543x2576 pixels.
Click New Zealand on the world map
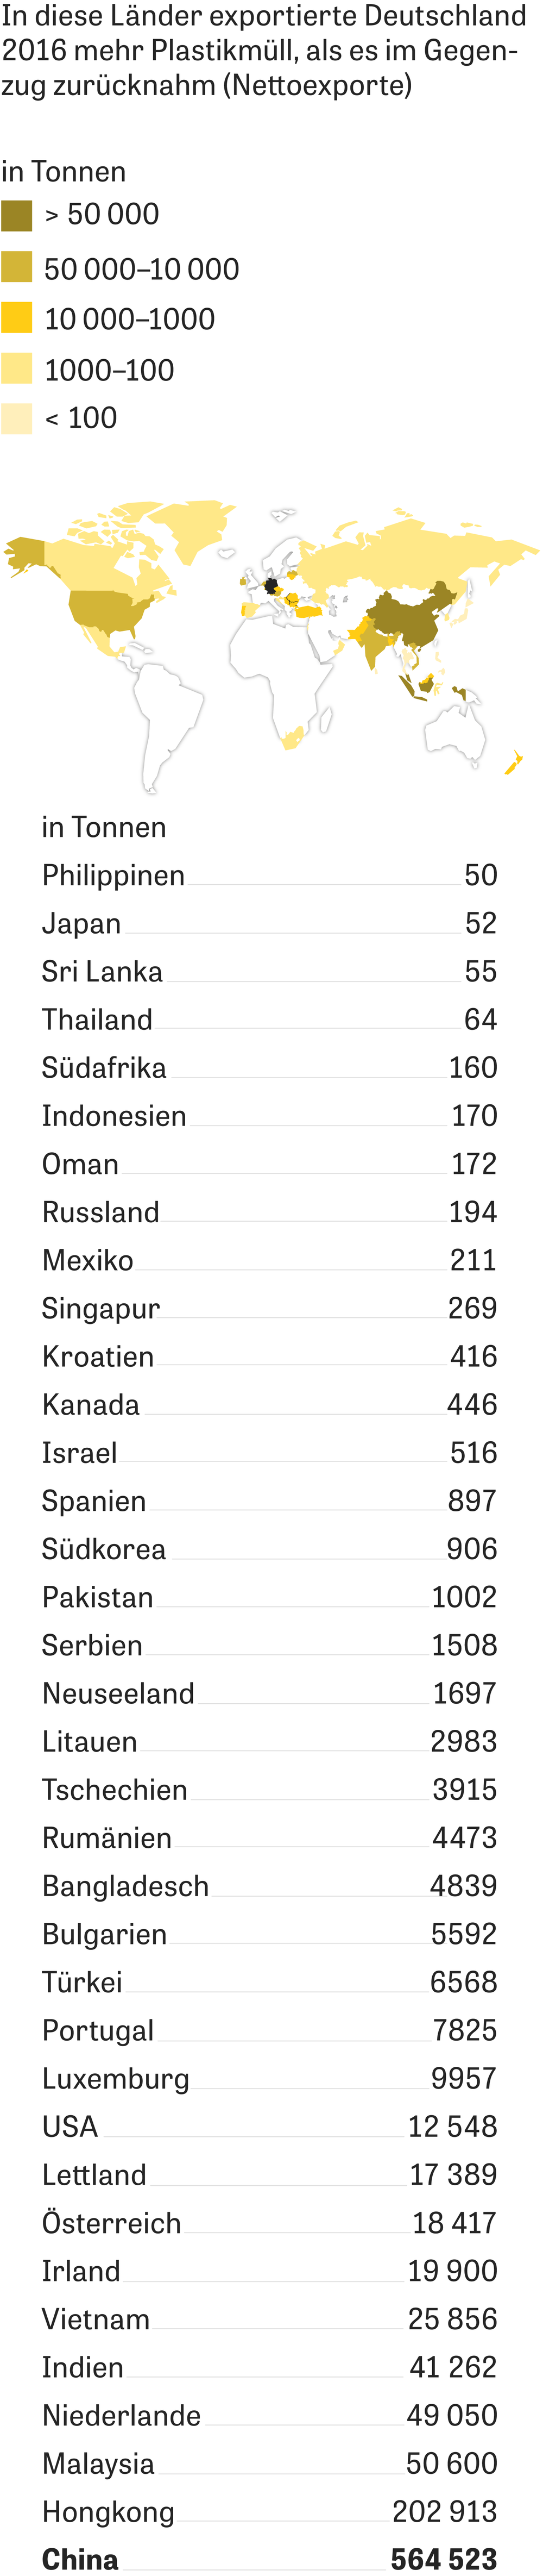(514, 762)
